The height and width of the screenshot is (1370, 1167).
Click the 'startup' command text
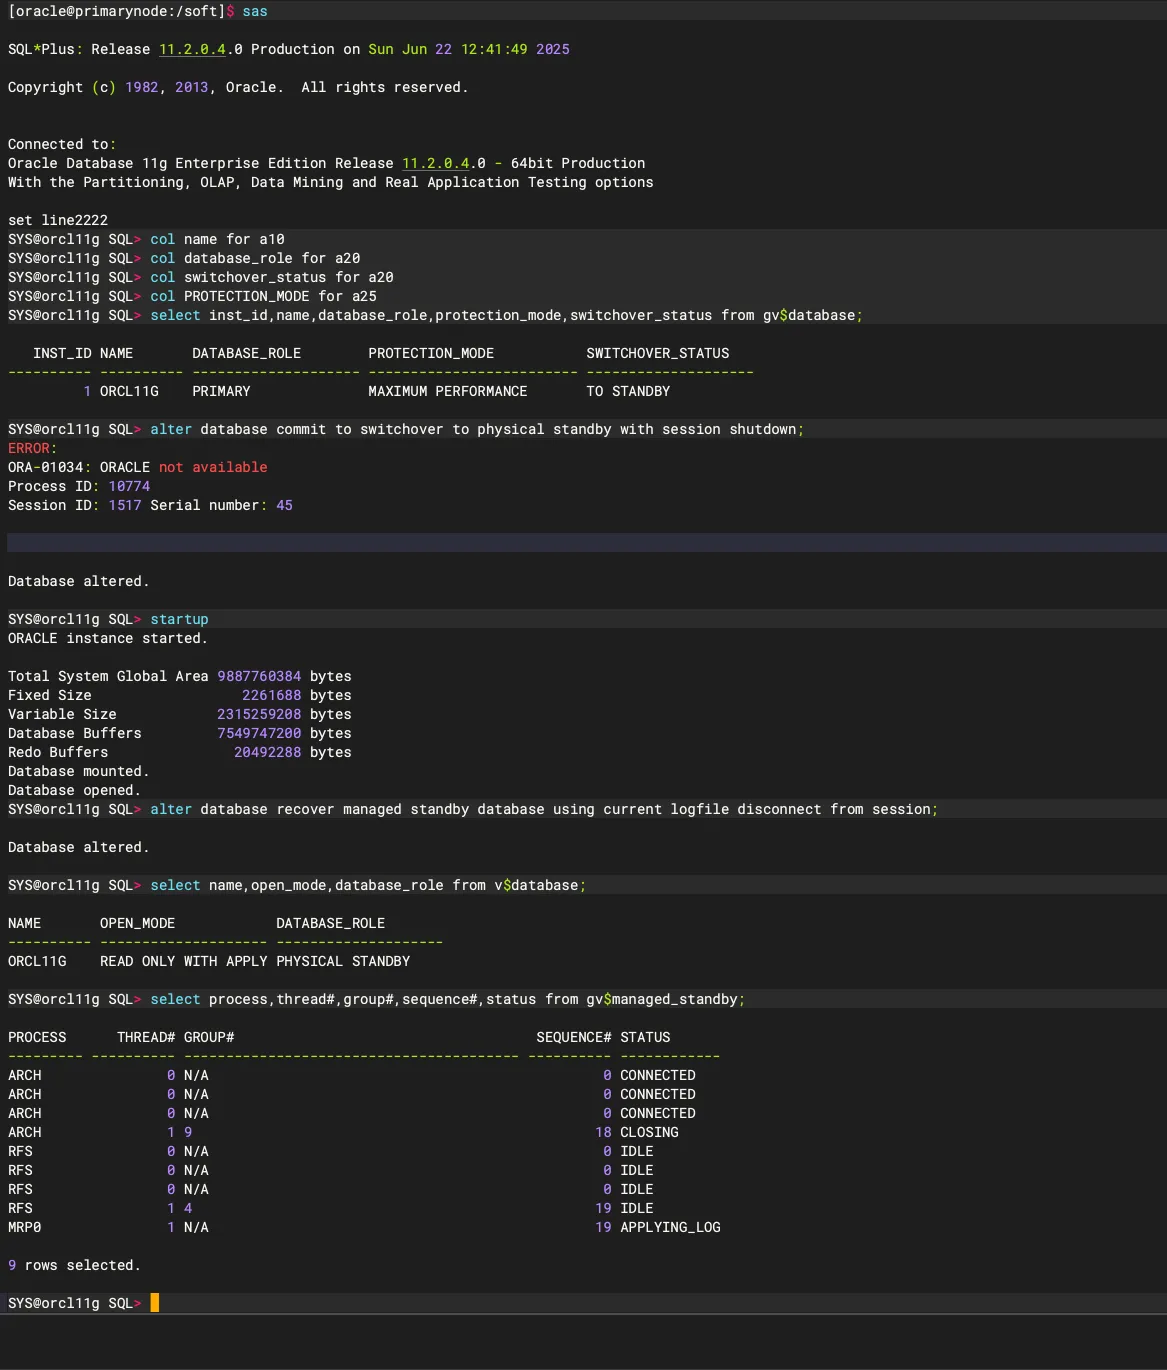tap(179, 619)
